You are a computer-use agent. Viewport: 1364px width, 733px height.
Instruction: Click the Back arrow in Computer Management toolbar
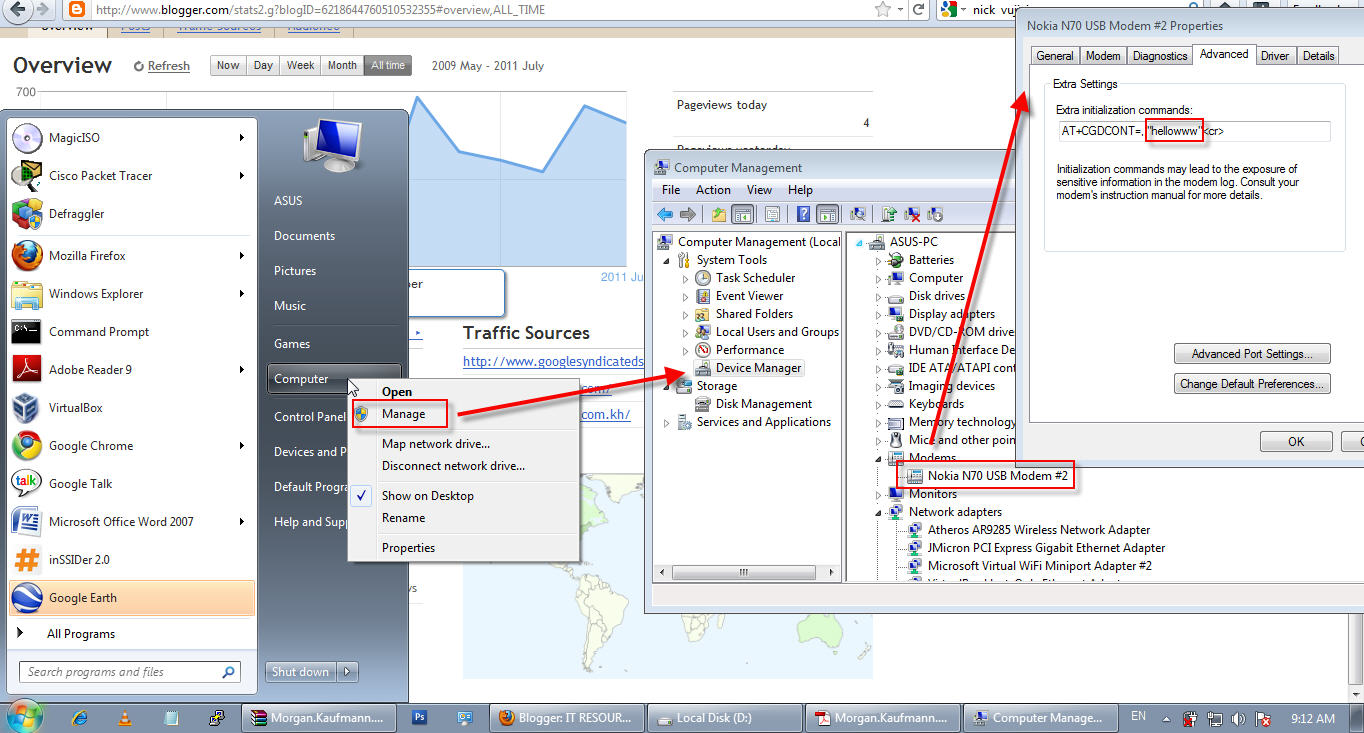pyautogui.click(x=665, y=214)
